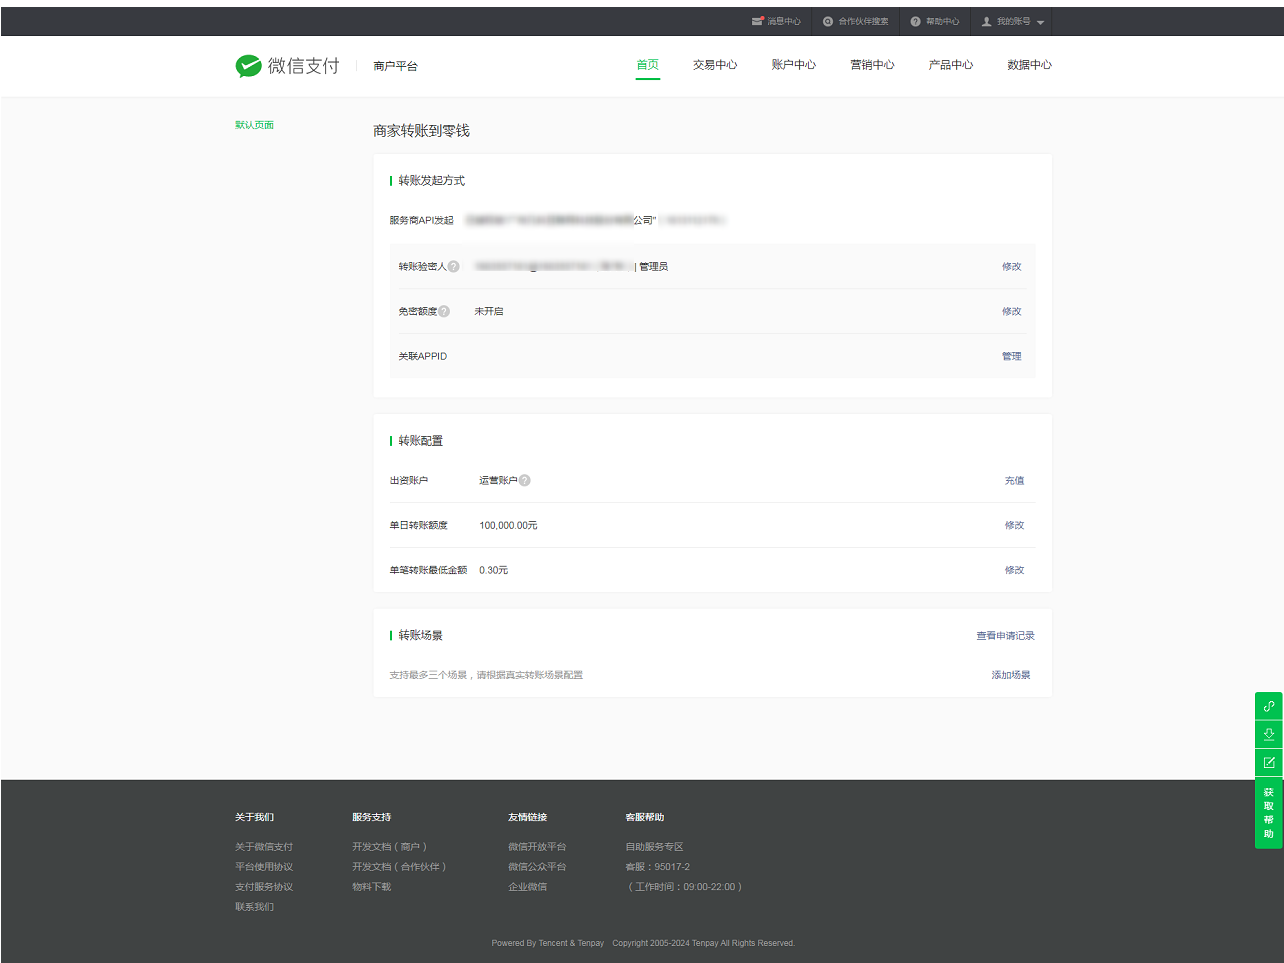This screenshot has width=1284, height=963.
Task: Click 管理 for 关联APPID
Action: pyautogui.click(x=1011, y=357)
